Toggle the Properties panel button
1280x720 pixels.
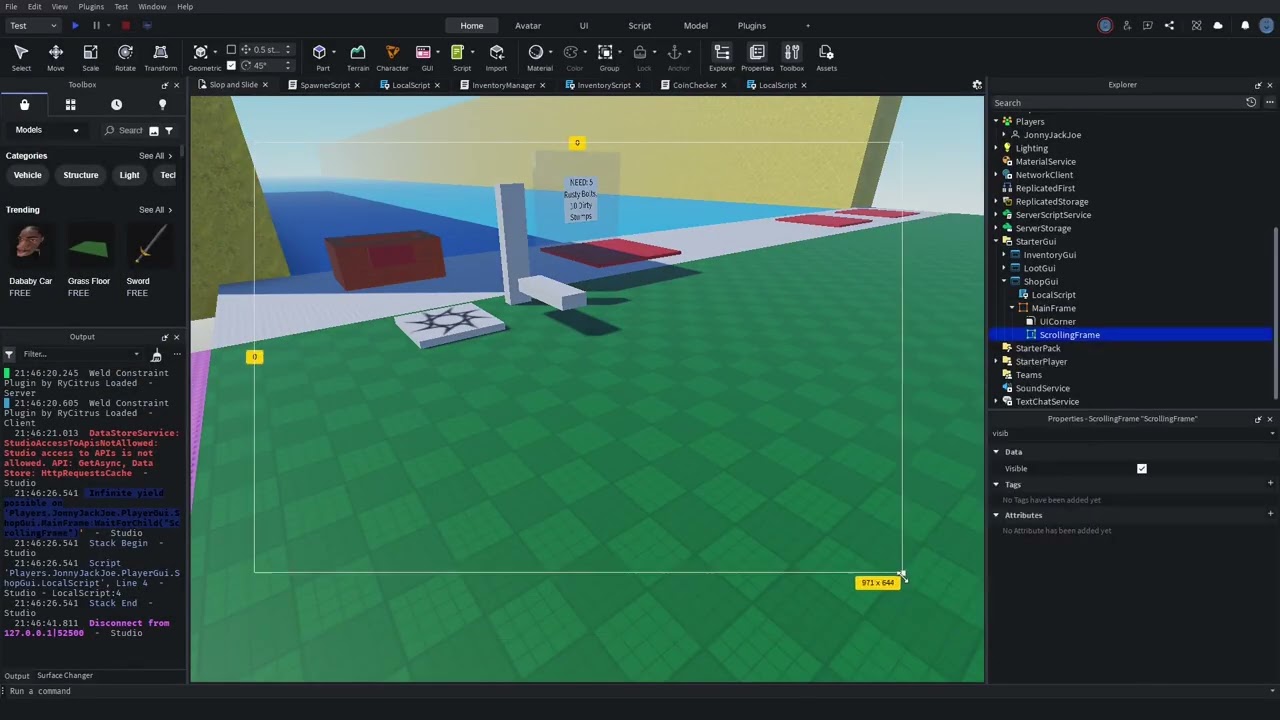[757, 58]
